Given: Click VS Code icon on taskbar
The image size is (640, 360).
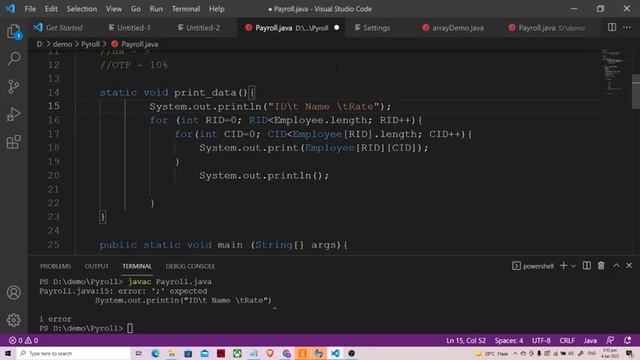Looking at the screenshot, I should click(335, 353).
